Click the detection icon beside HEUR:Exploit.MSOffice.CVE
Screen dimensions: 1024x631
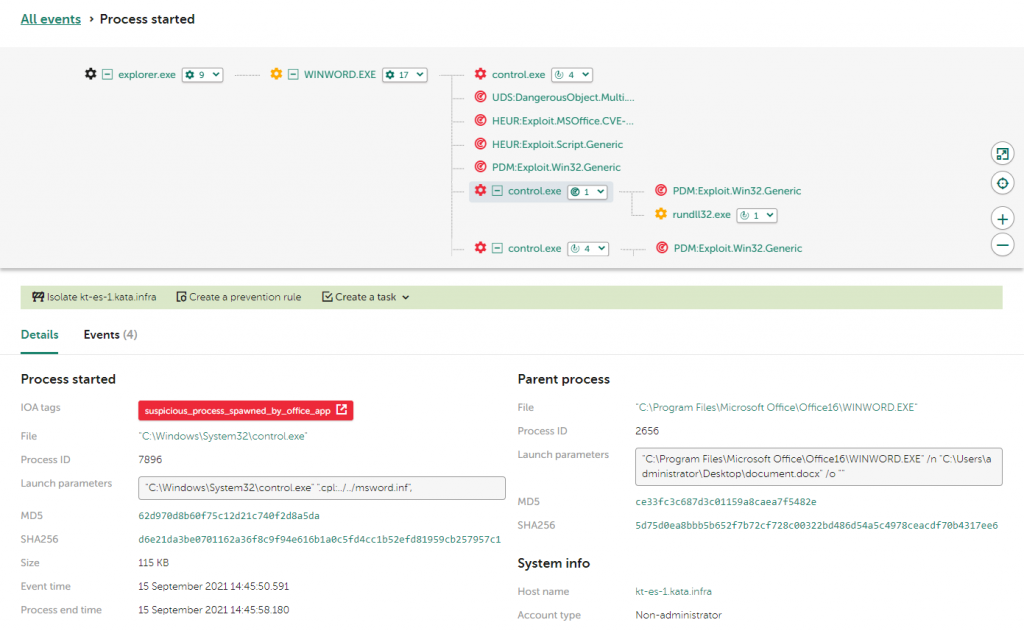481,120
